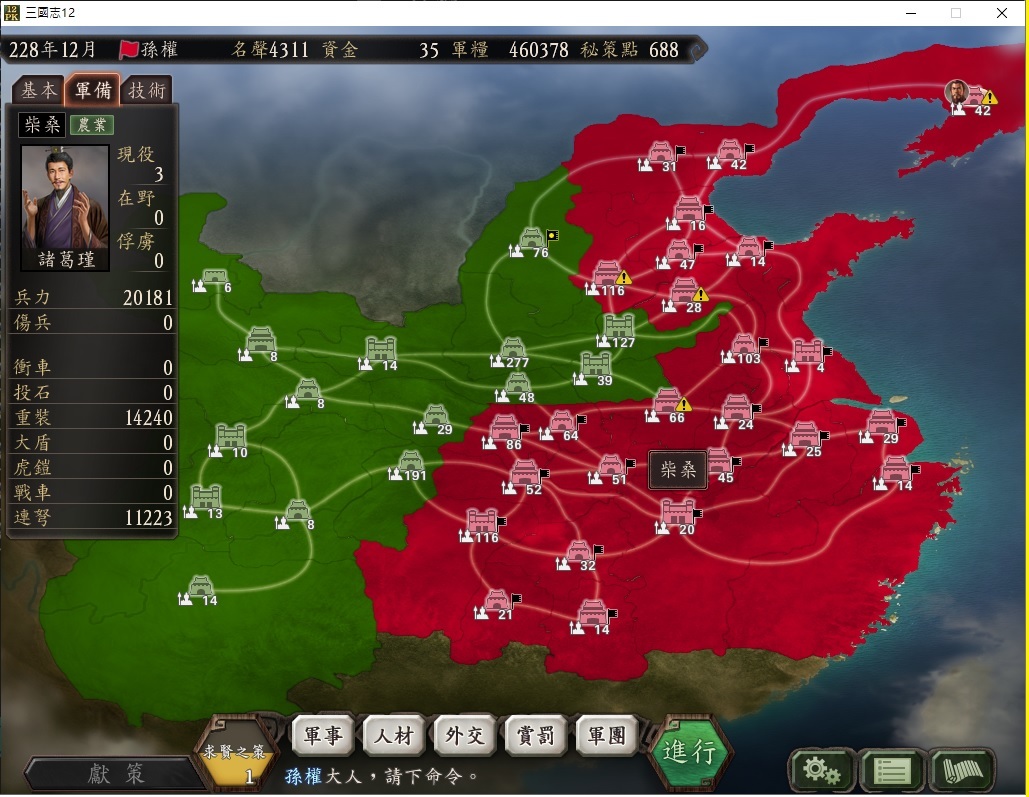Select the red city marked 47

coord(679,253)
